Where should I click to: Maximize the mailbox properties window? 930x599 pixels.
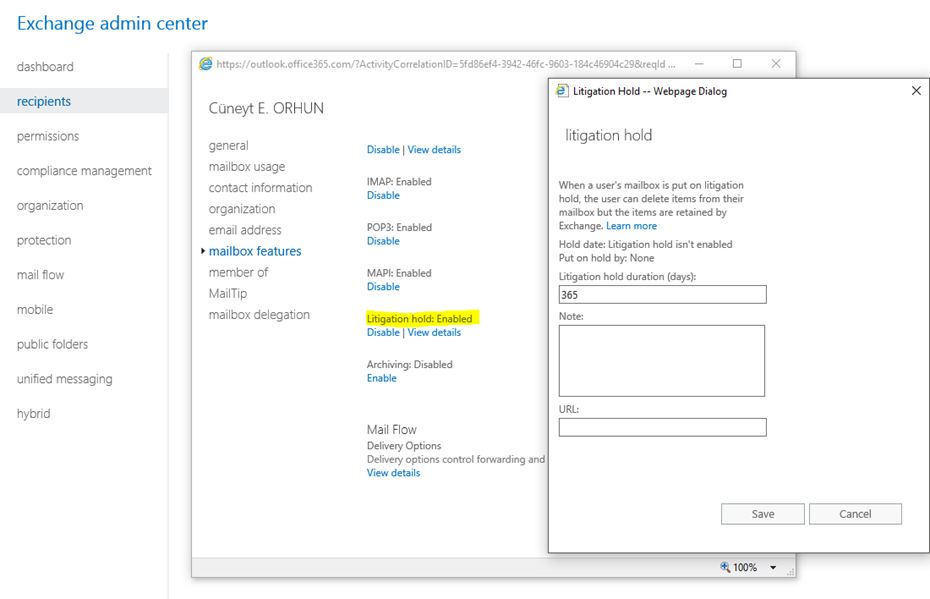(737, 63)
